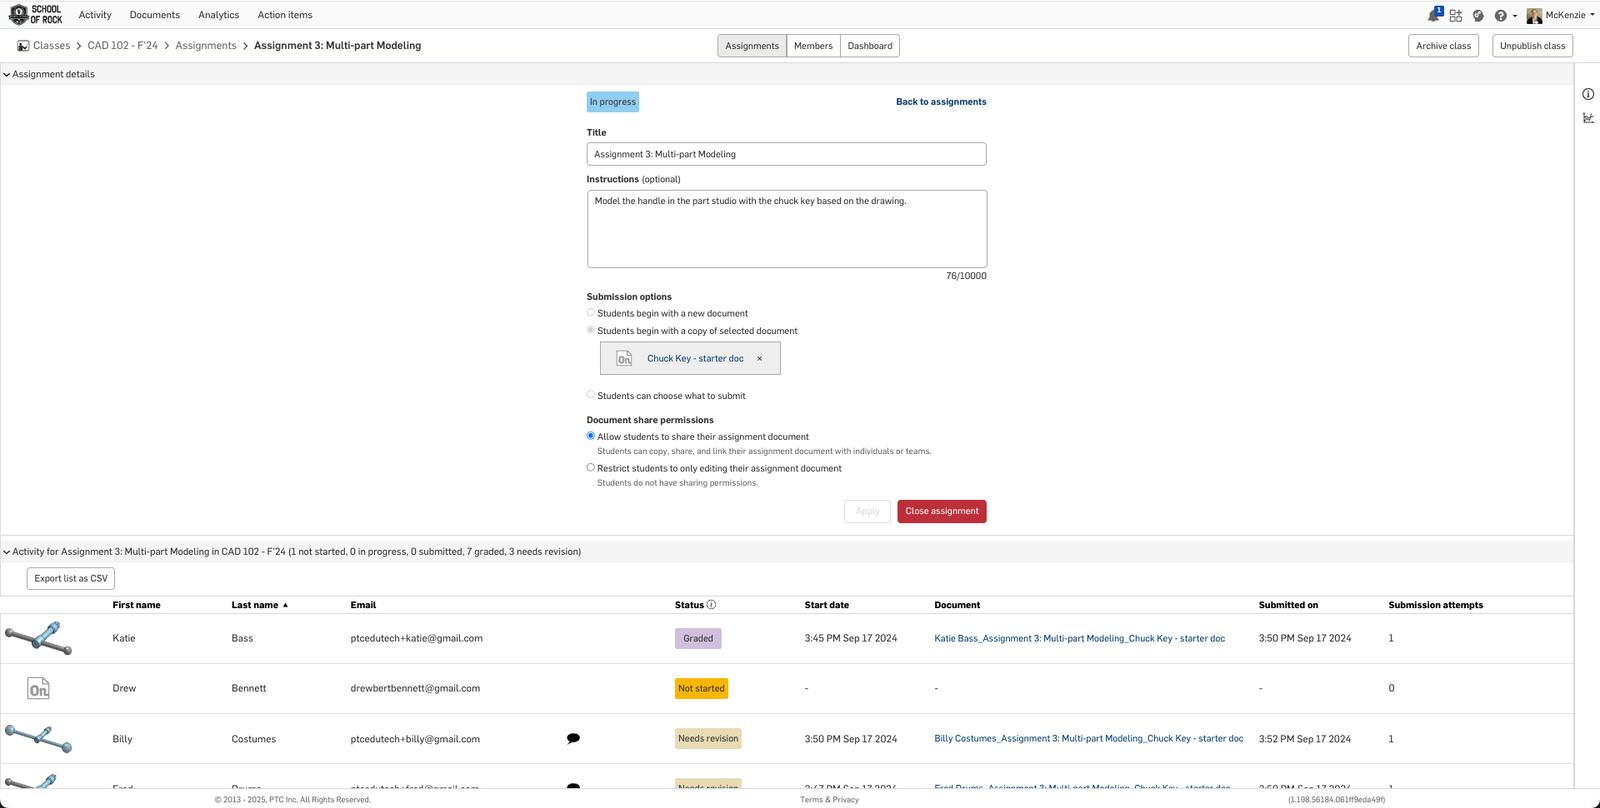Image resolution: width=1600 pixels, height=808 pixels.
Task: Open the App Store grid icon
Action: (1456, 15)
